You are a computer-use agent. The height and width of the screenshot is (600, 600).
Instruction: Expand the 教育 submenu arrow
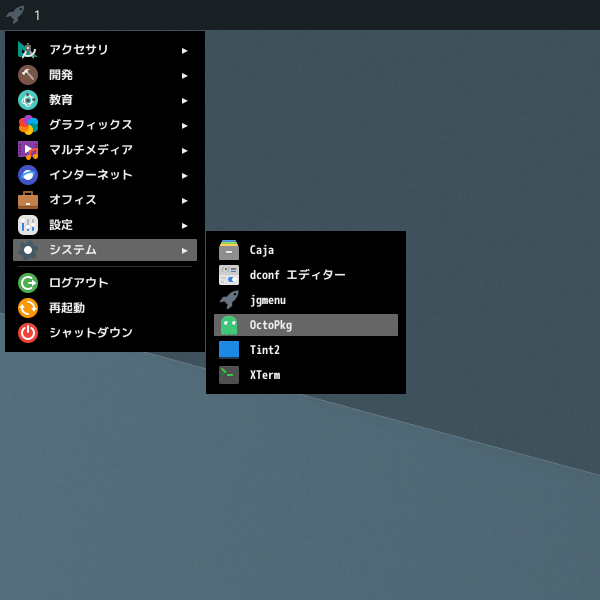pos(184,101)
